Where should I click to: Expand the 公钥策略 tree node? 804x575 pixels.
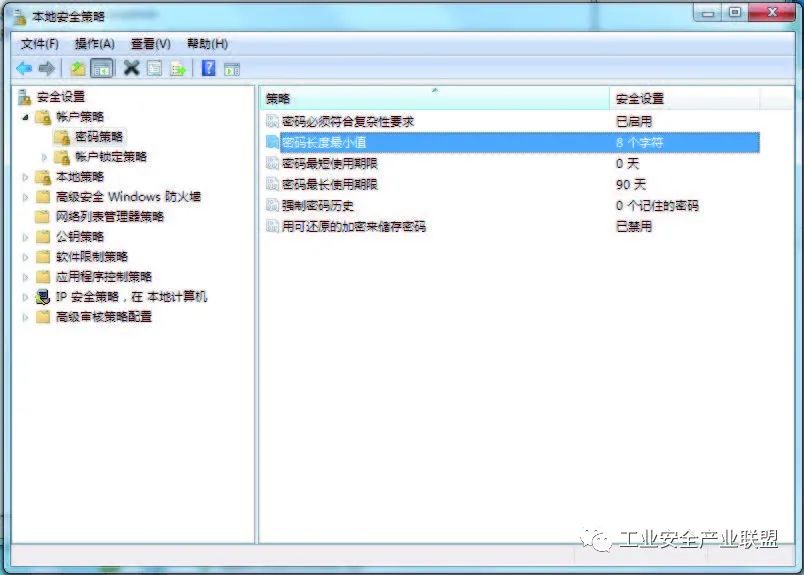(25, 237)
